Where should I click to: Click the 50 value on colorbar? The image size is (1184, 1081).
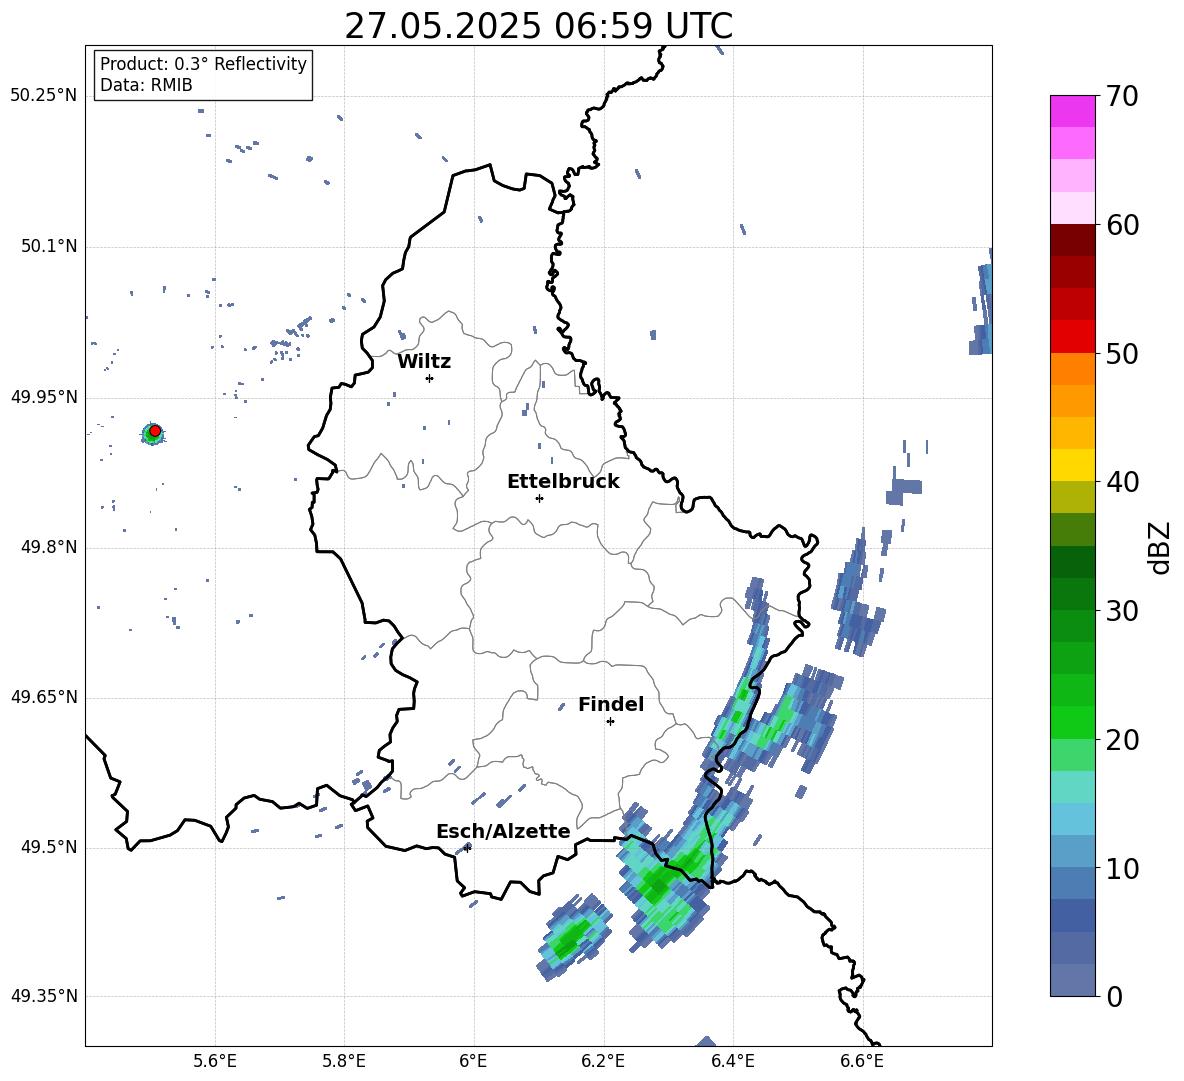click(x=1122, y=354)
